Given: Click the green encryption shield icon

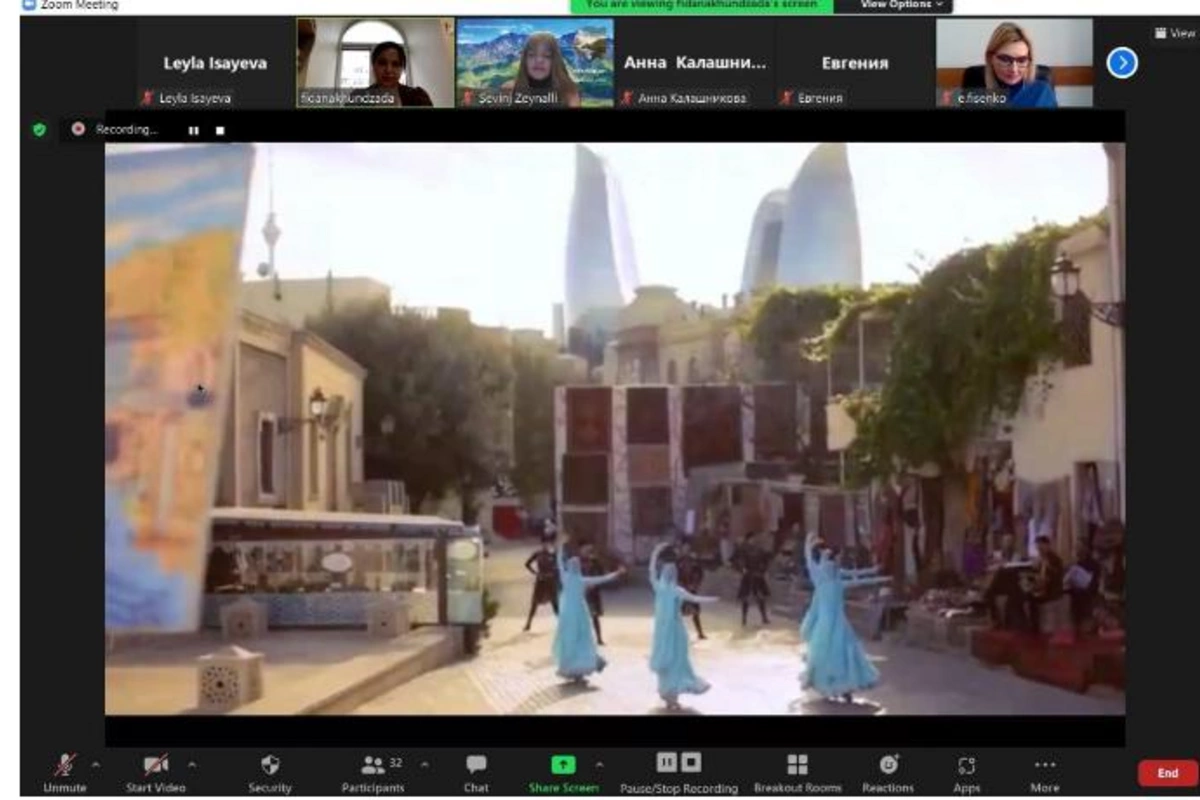Looking at the screenshot, I should 39,129.
